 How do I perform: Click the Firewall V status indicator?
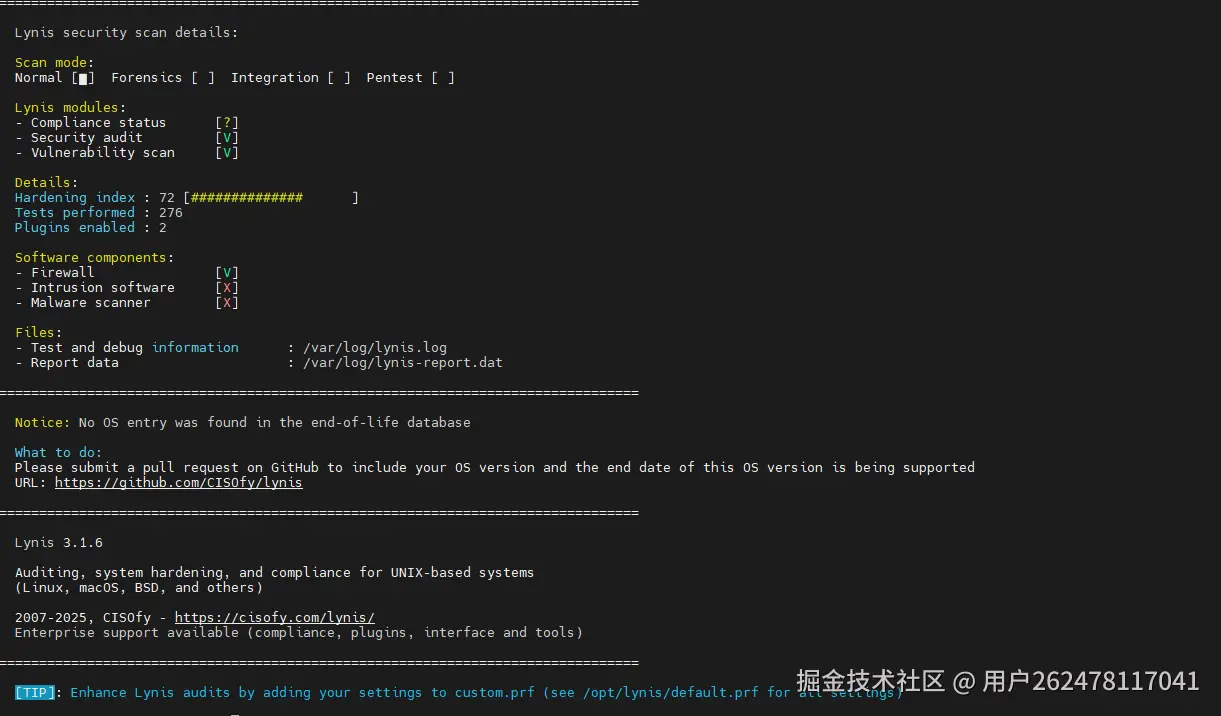(227, 273)
